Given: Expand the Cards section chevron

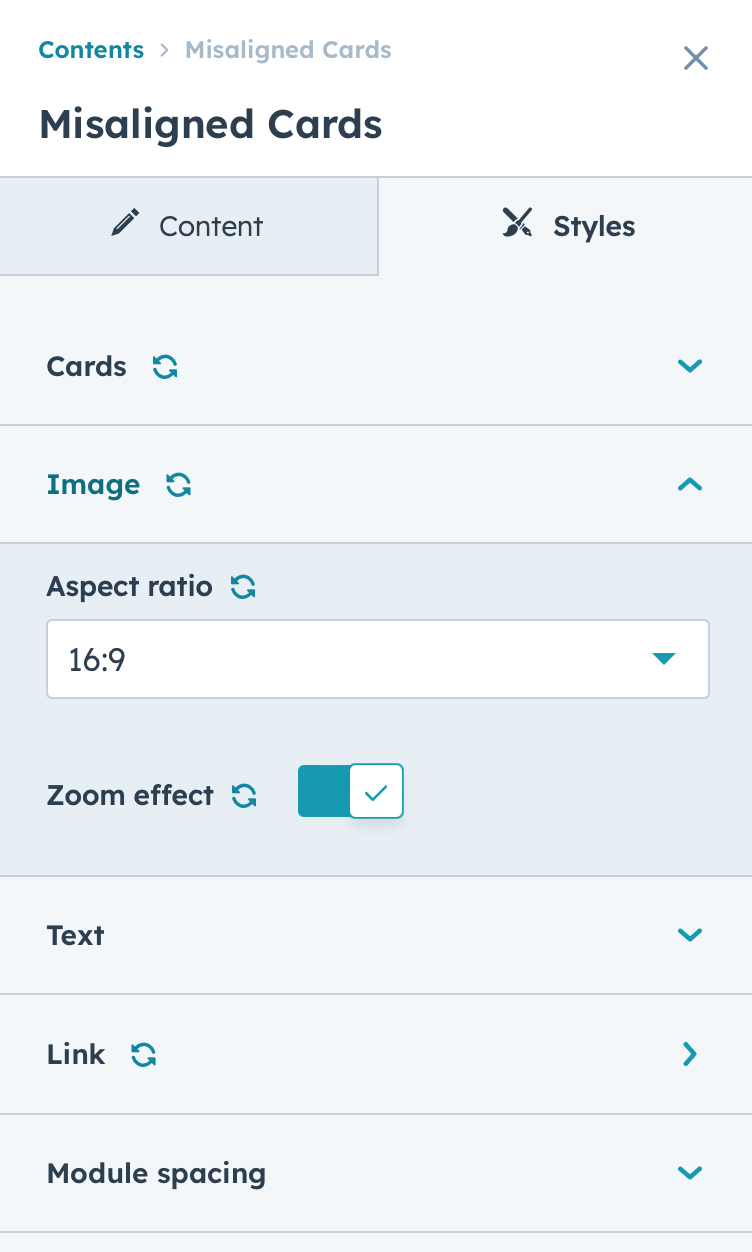Looking at the screenshot, I should click(x=690, y=366).
